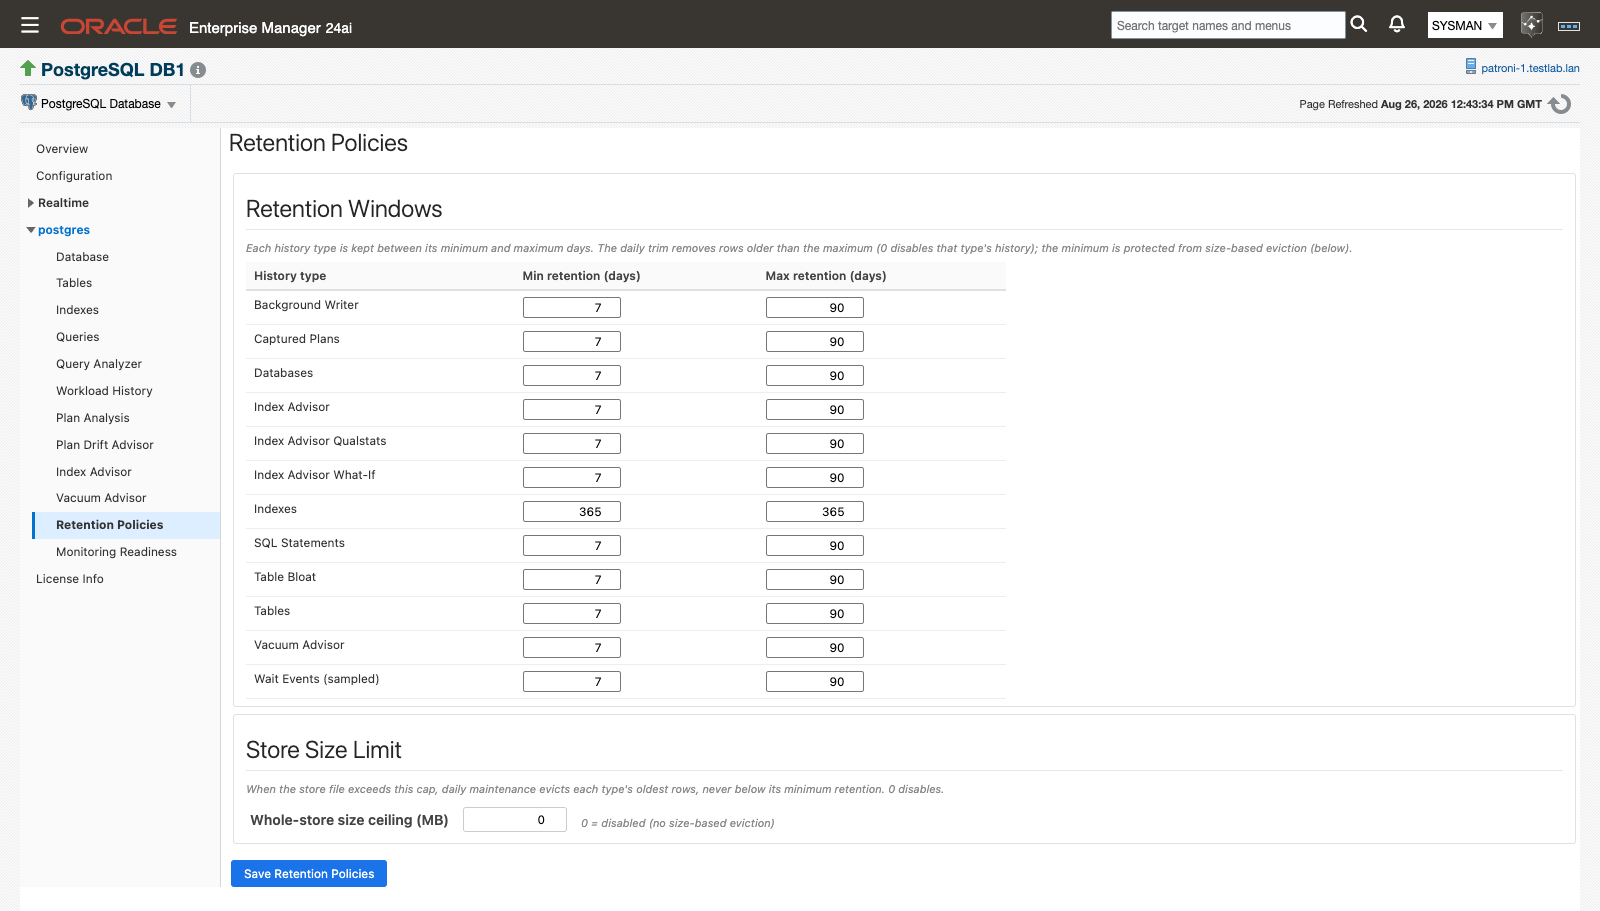The image size is (1600, 911).
Task: Open the patroni-1.testlab.lan host link
Action: pyautogui.click(x=1530, y=68)
